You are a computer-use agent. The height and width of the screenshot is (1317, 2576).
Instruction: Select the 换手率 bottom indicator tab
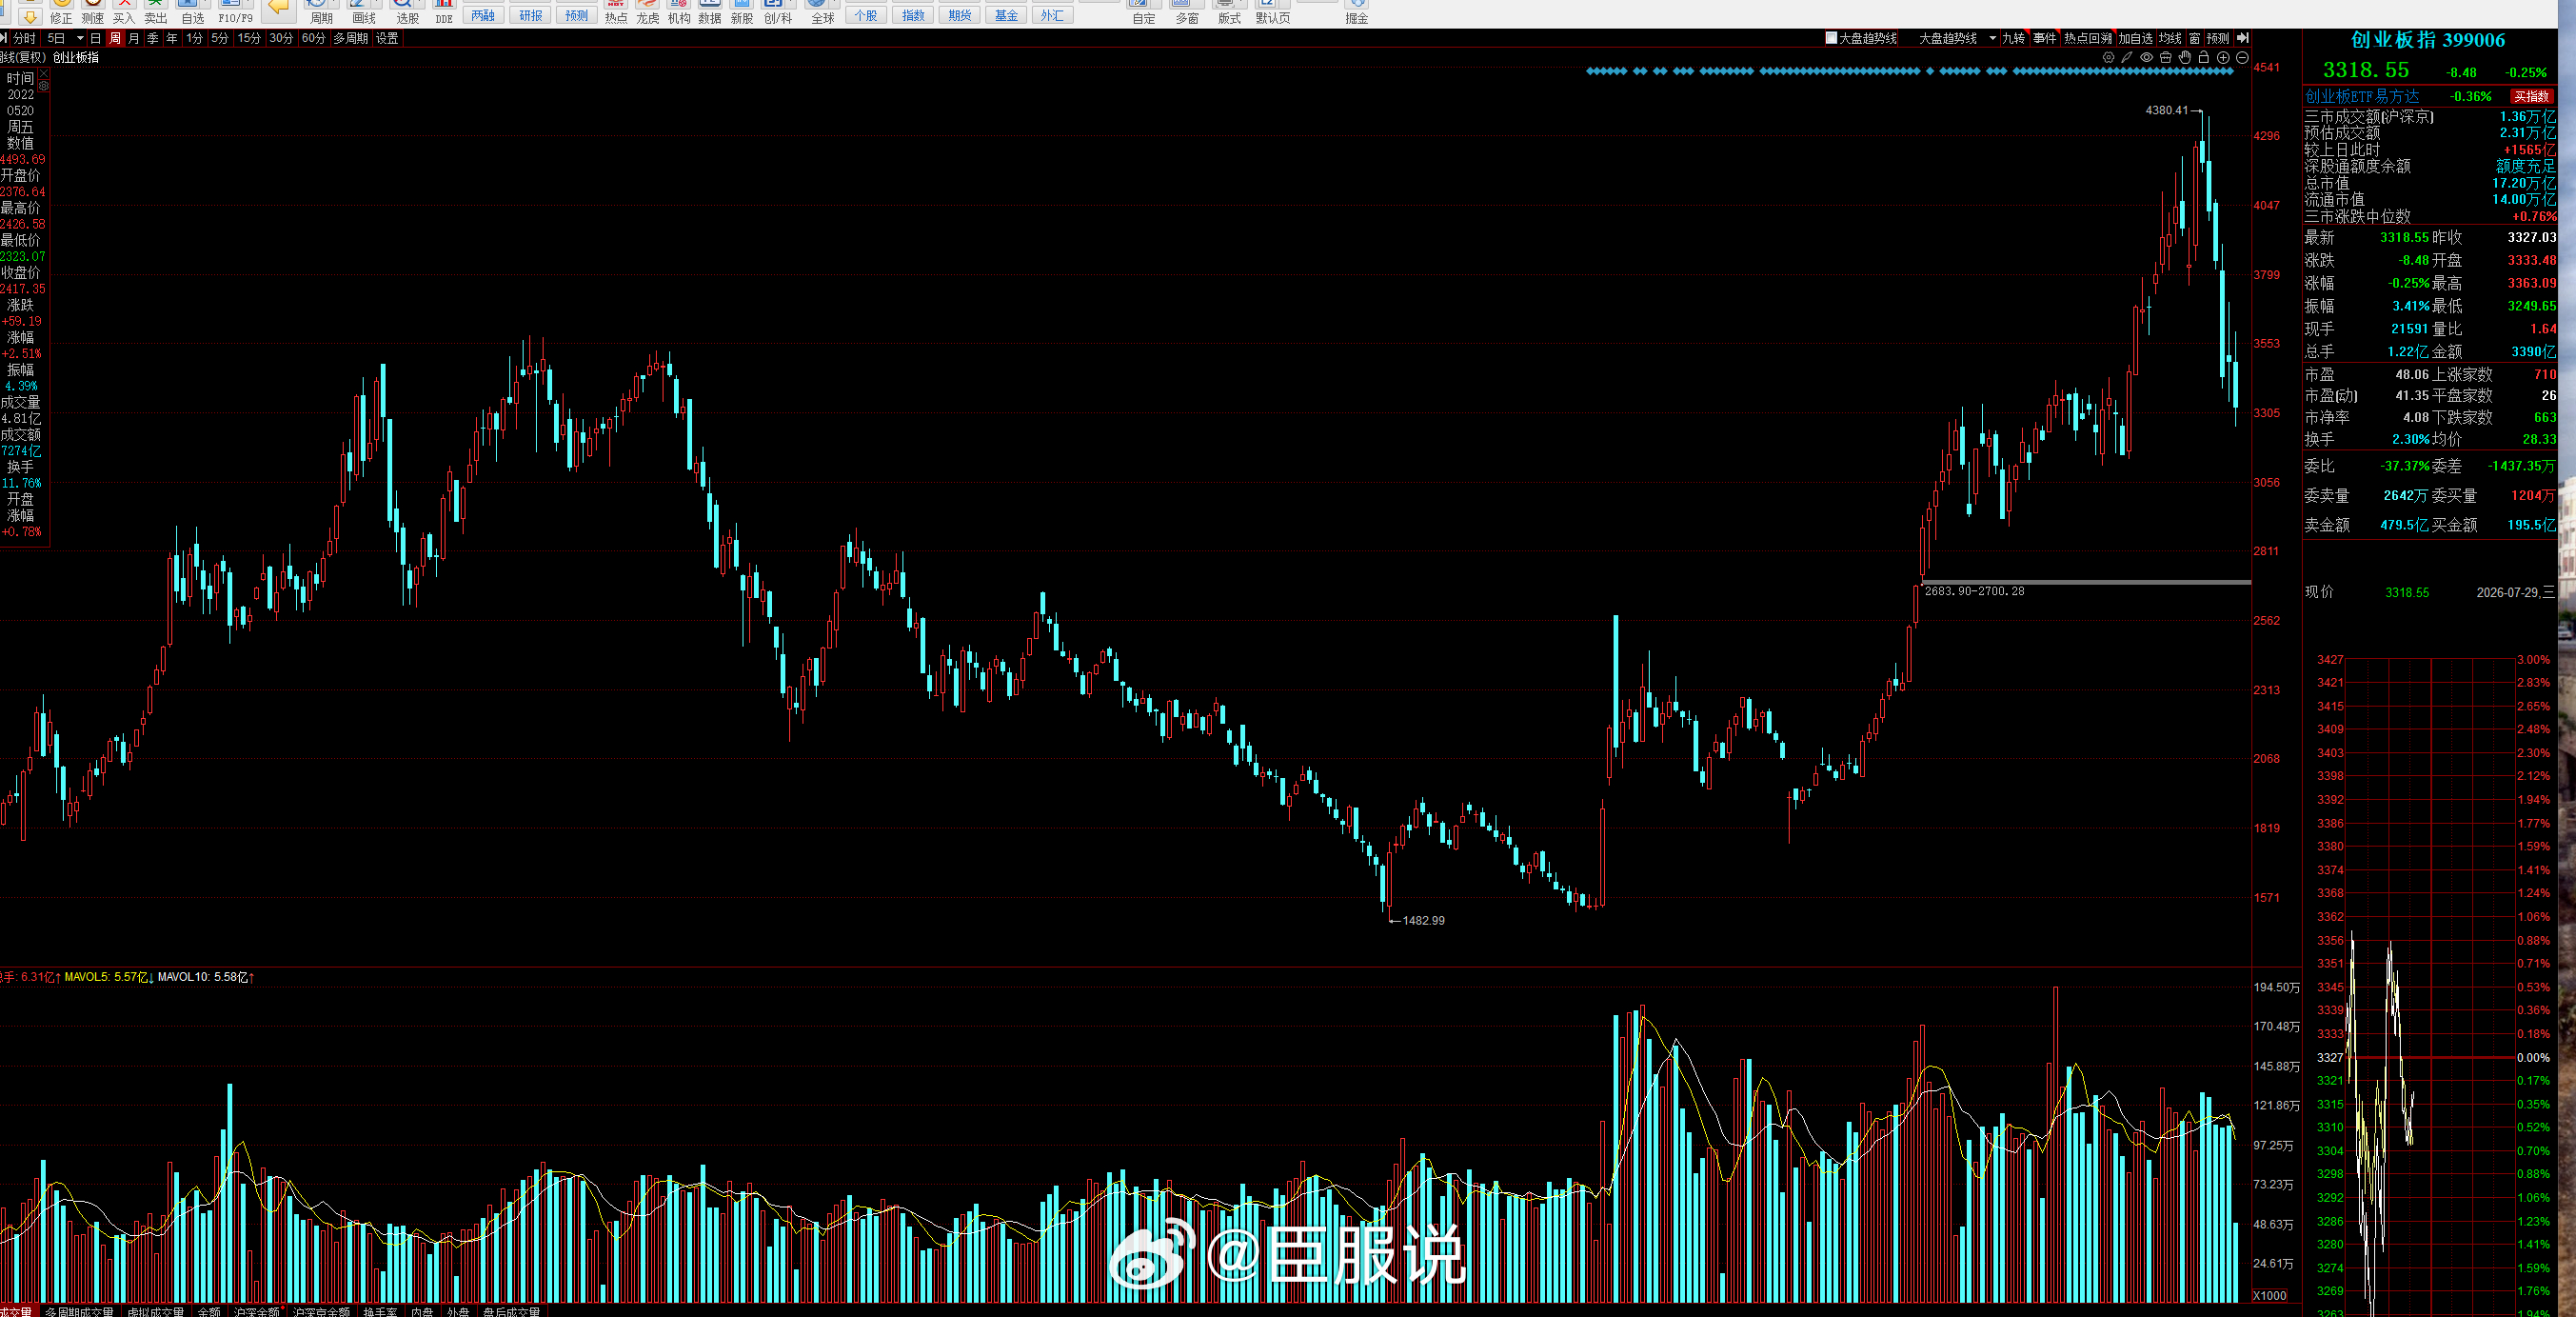[380, 1311]
